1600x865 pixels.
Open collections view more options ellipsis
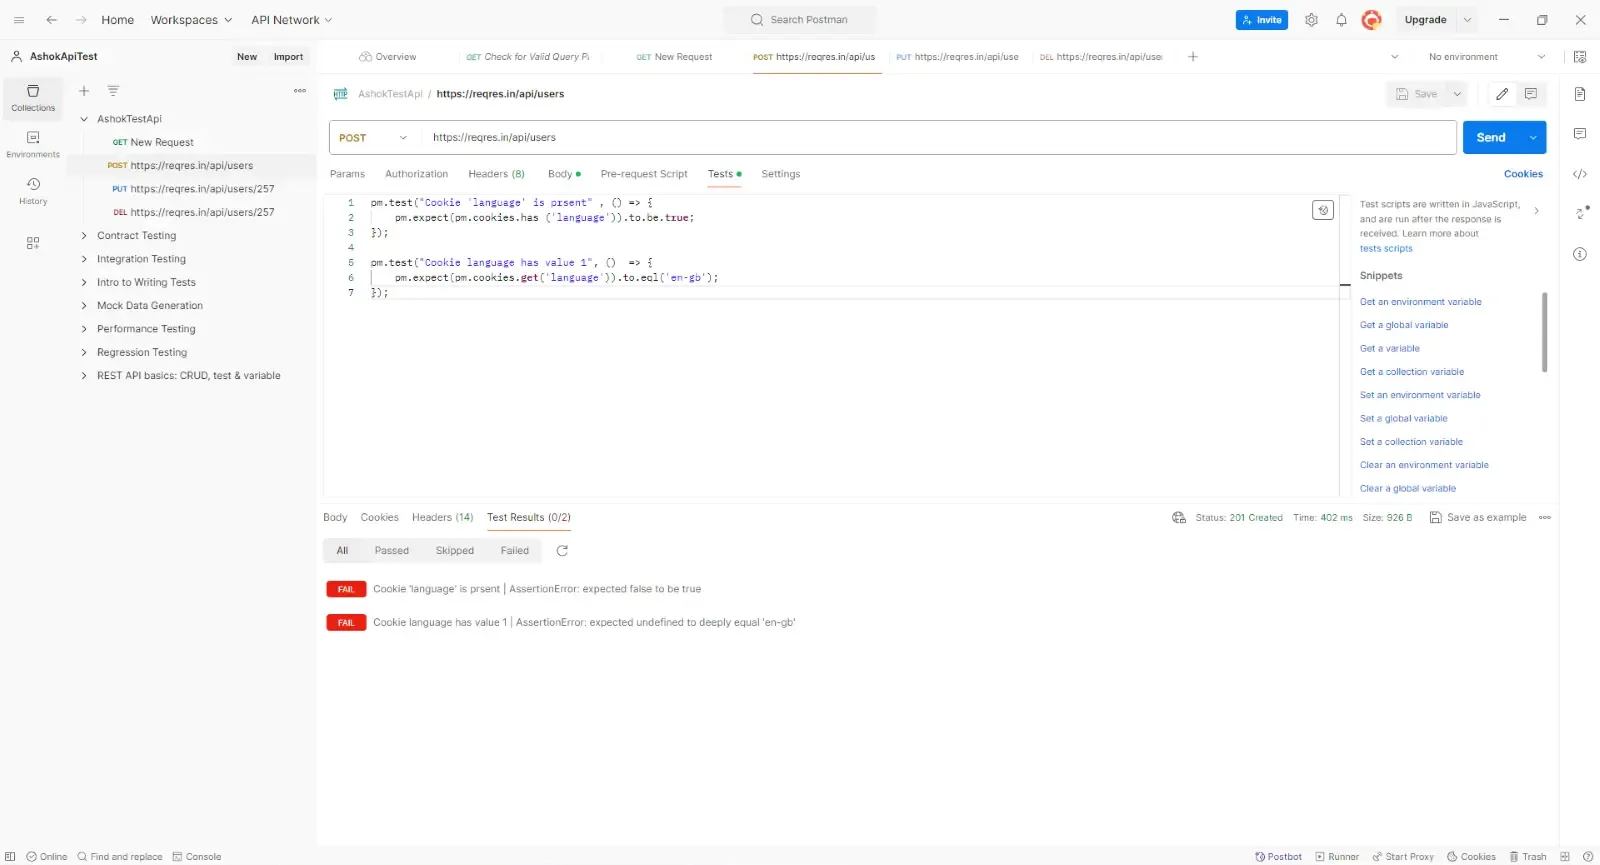300,91
